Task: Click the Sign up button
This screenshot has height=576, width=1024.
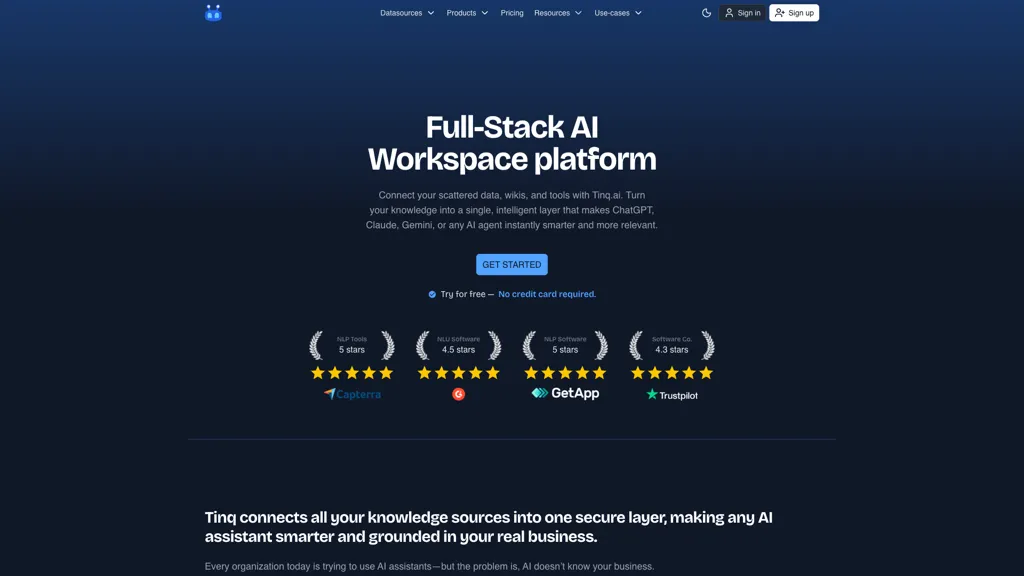Action: coord(794,13)
